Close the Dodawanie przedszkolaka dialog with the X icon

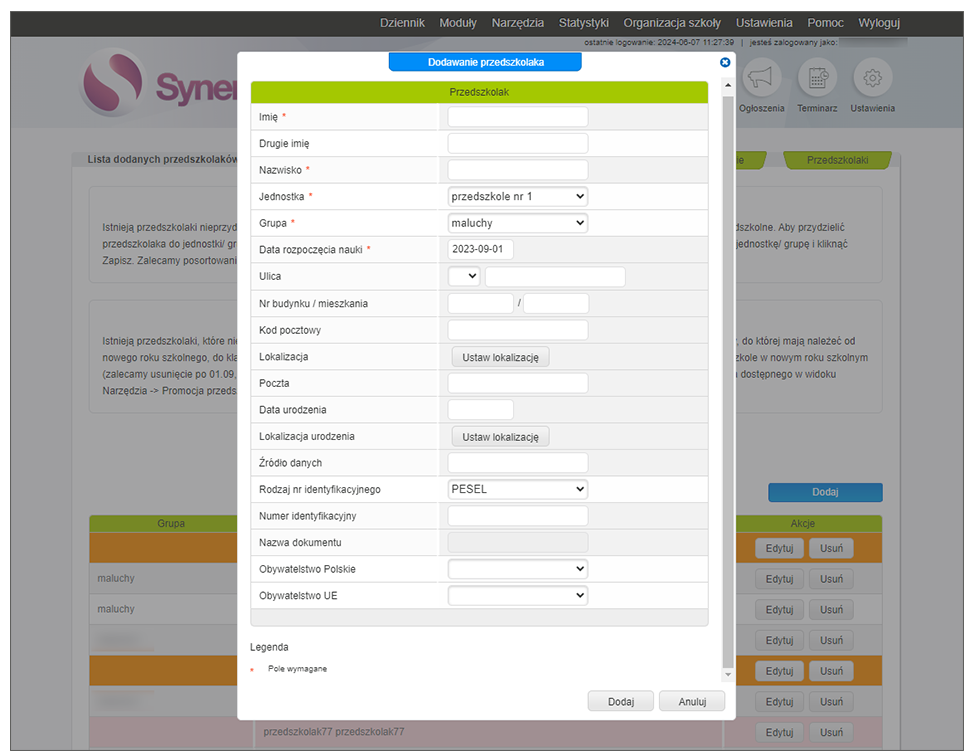point(725,62)
